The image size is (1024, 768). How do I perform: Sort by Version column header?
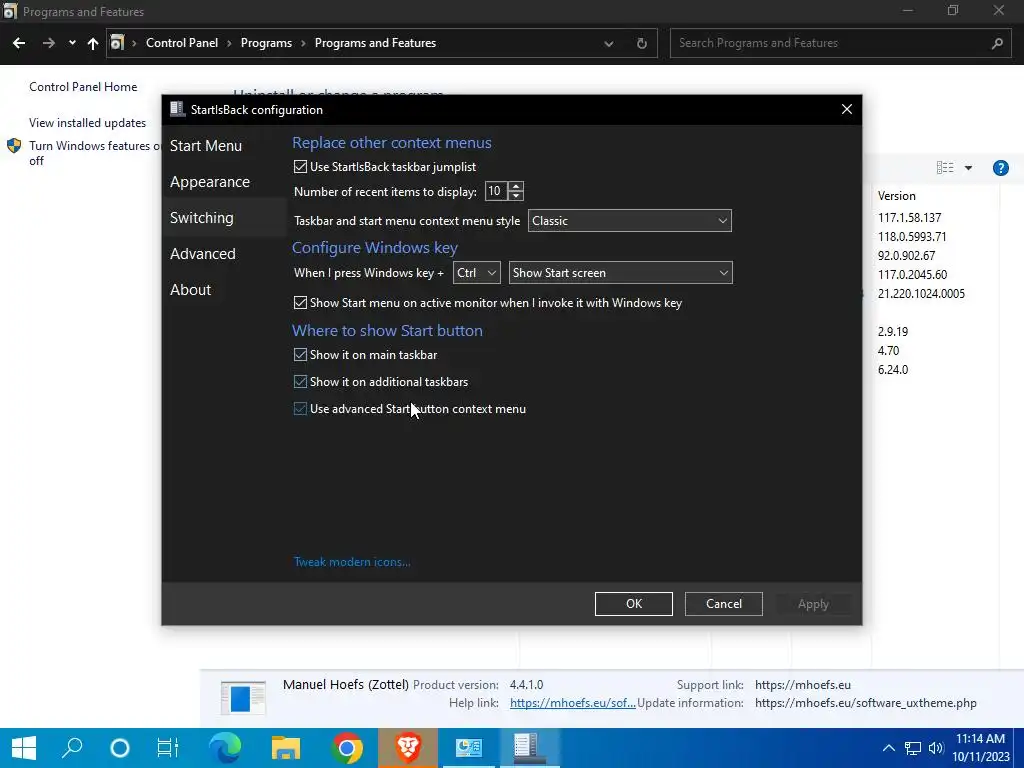(x=896, y=196)
